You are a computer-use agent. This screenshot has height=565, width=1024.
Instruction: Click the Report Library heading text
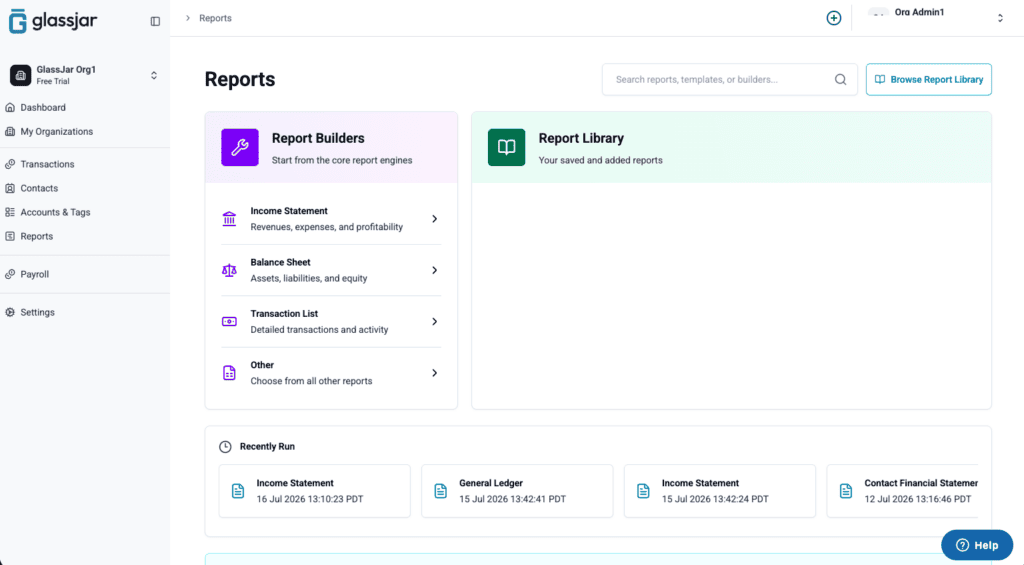click(x=581, y=138)
